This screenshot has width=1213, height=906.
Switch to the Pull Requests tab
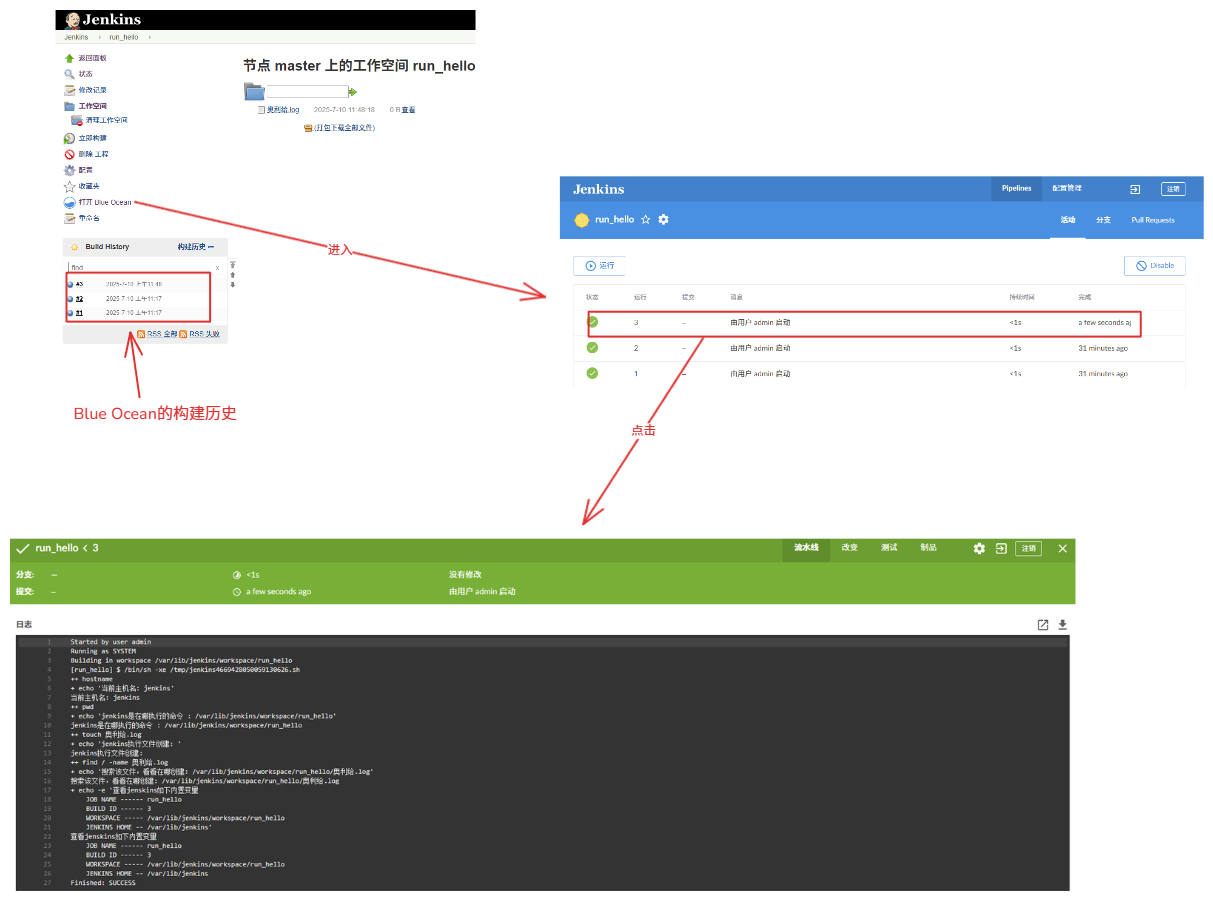tap(1153, 220)
